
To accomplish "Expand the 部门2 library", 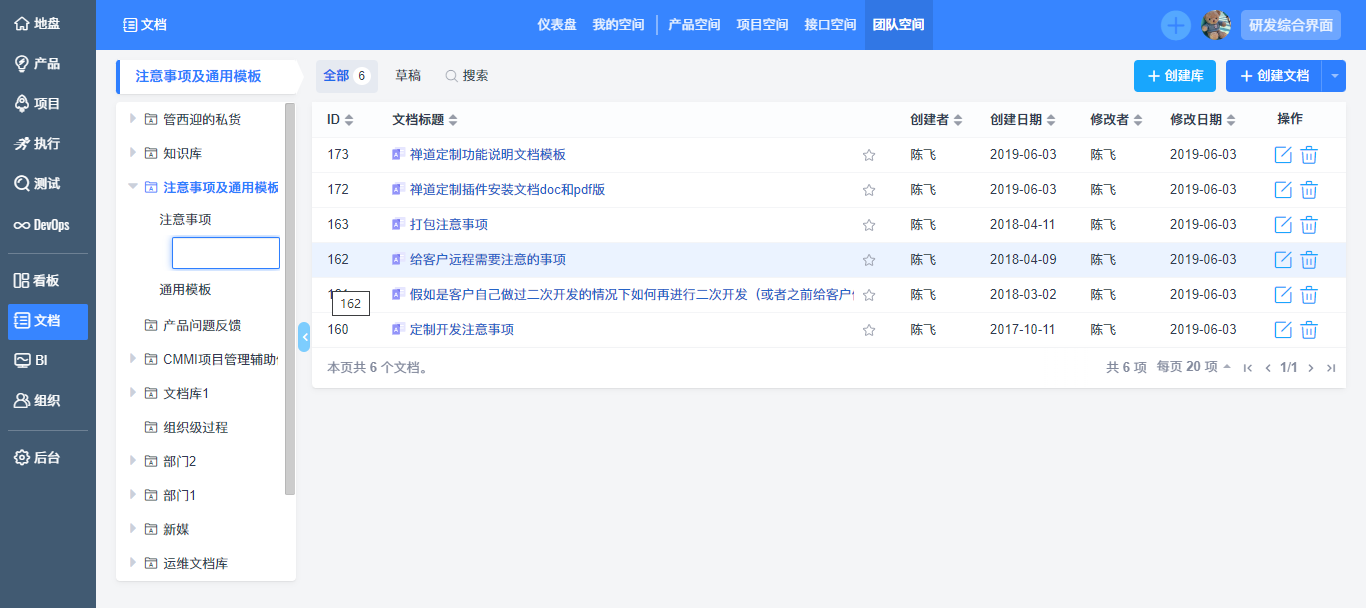I will [x=132, y=461].
